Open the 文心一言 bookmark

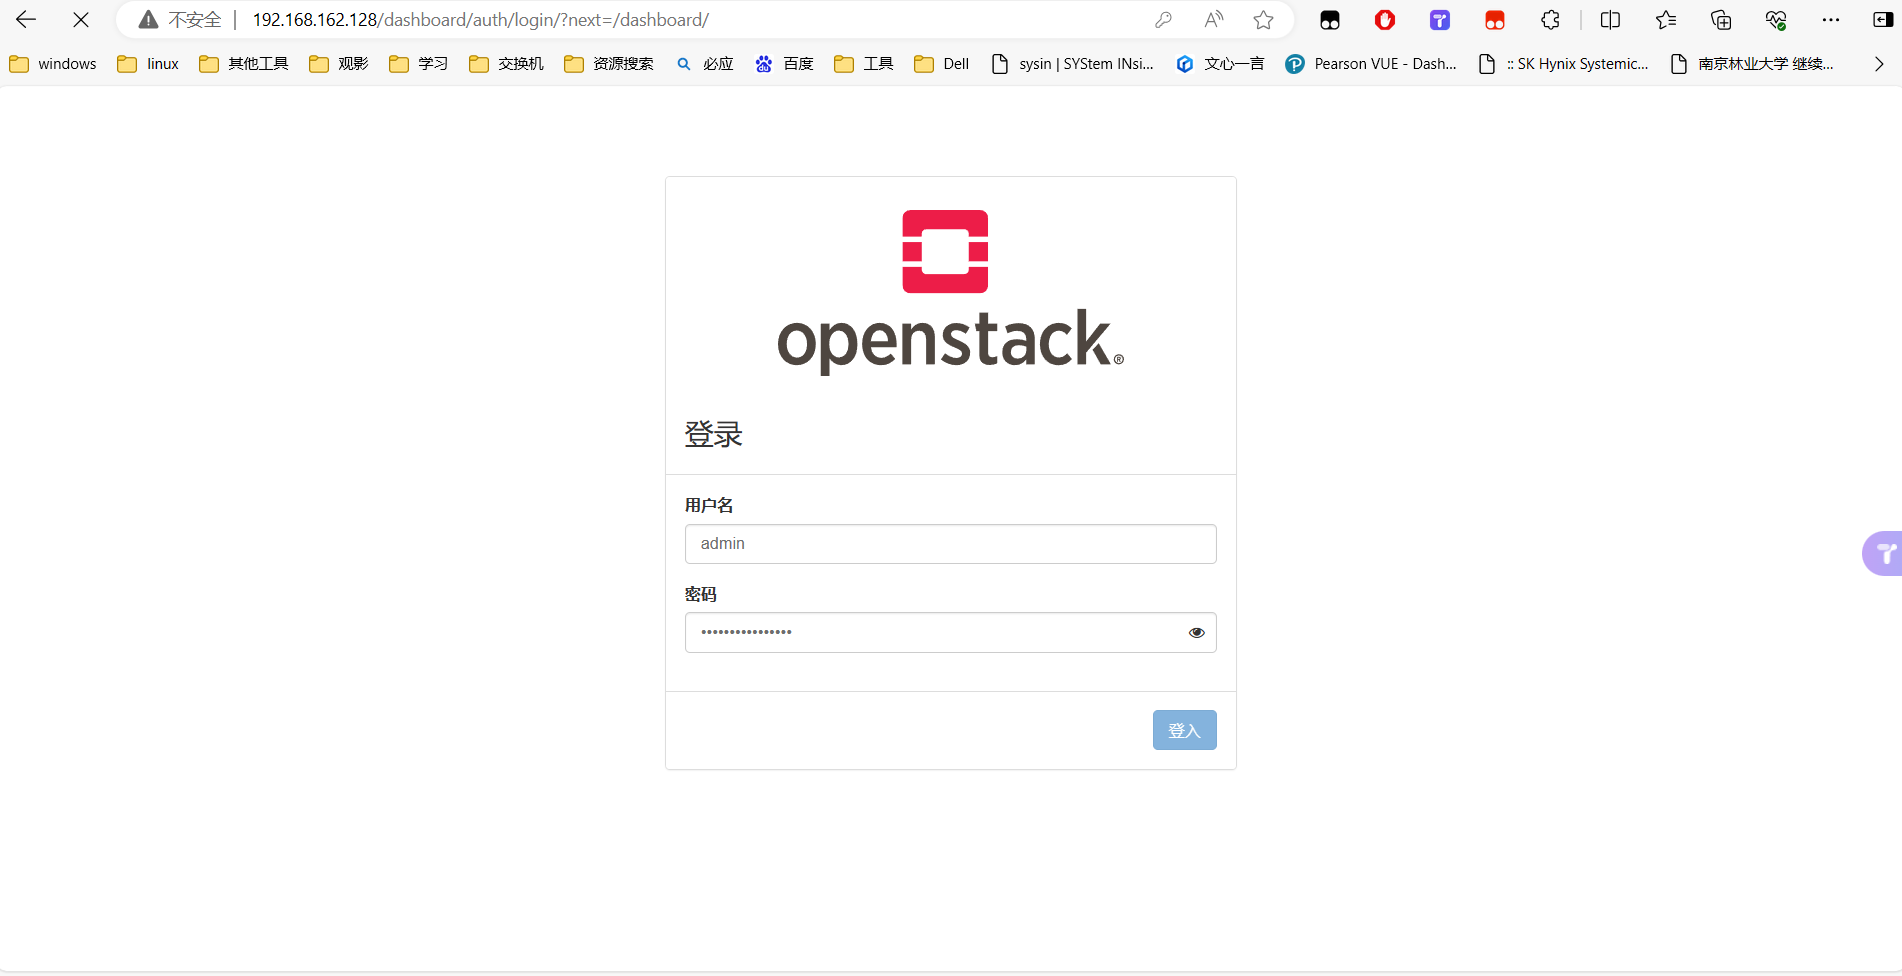click(x=1220, y=64)
